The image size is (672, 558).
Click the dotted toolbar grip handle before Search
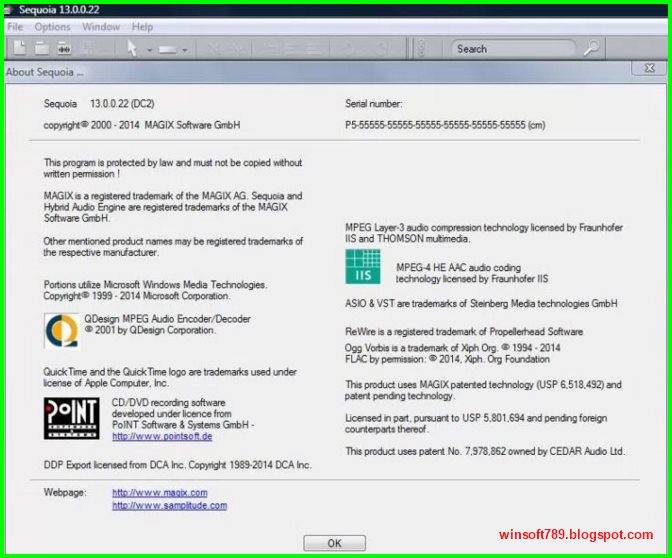(x=421, y=48)
